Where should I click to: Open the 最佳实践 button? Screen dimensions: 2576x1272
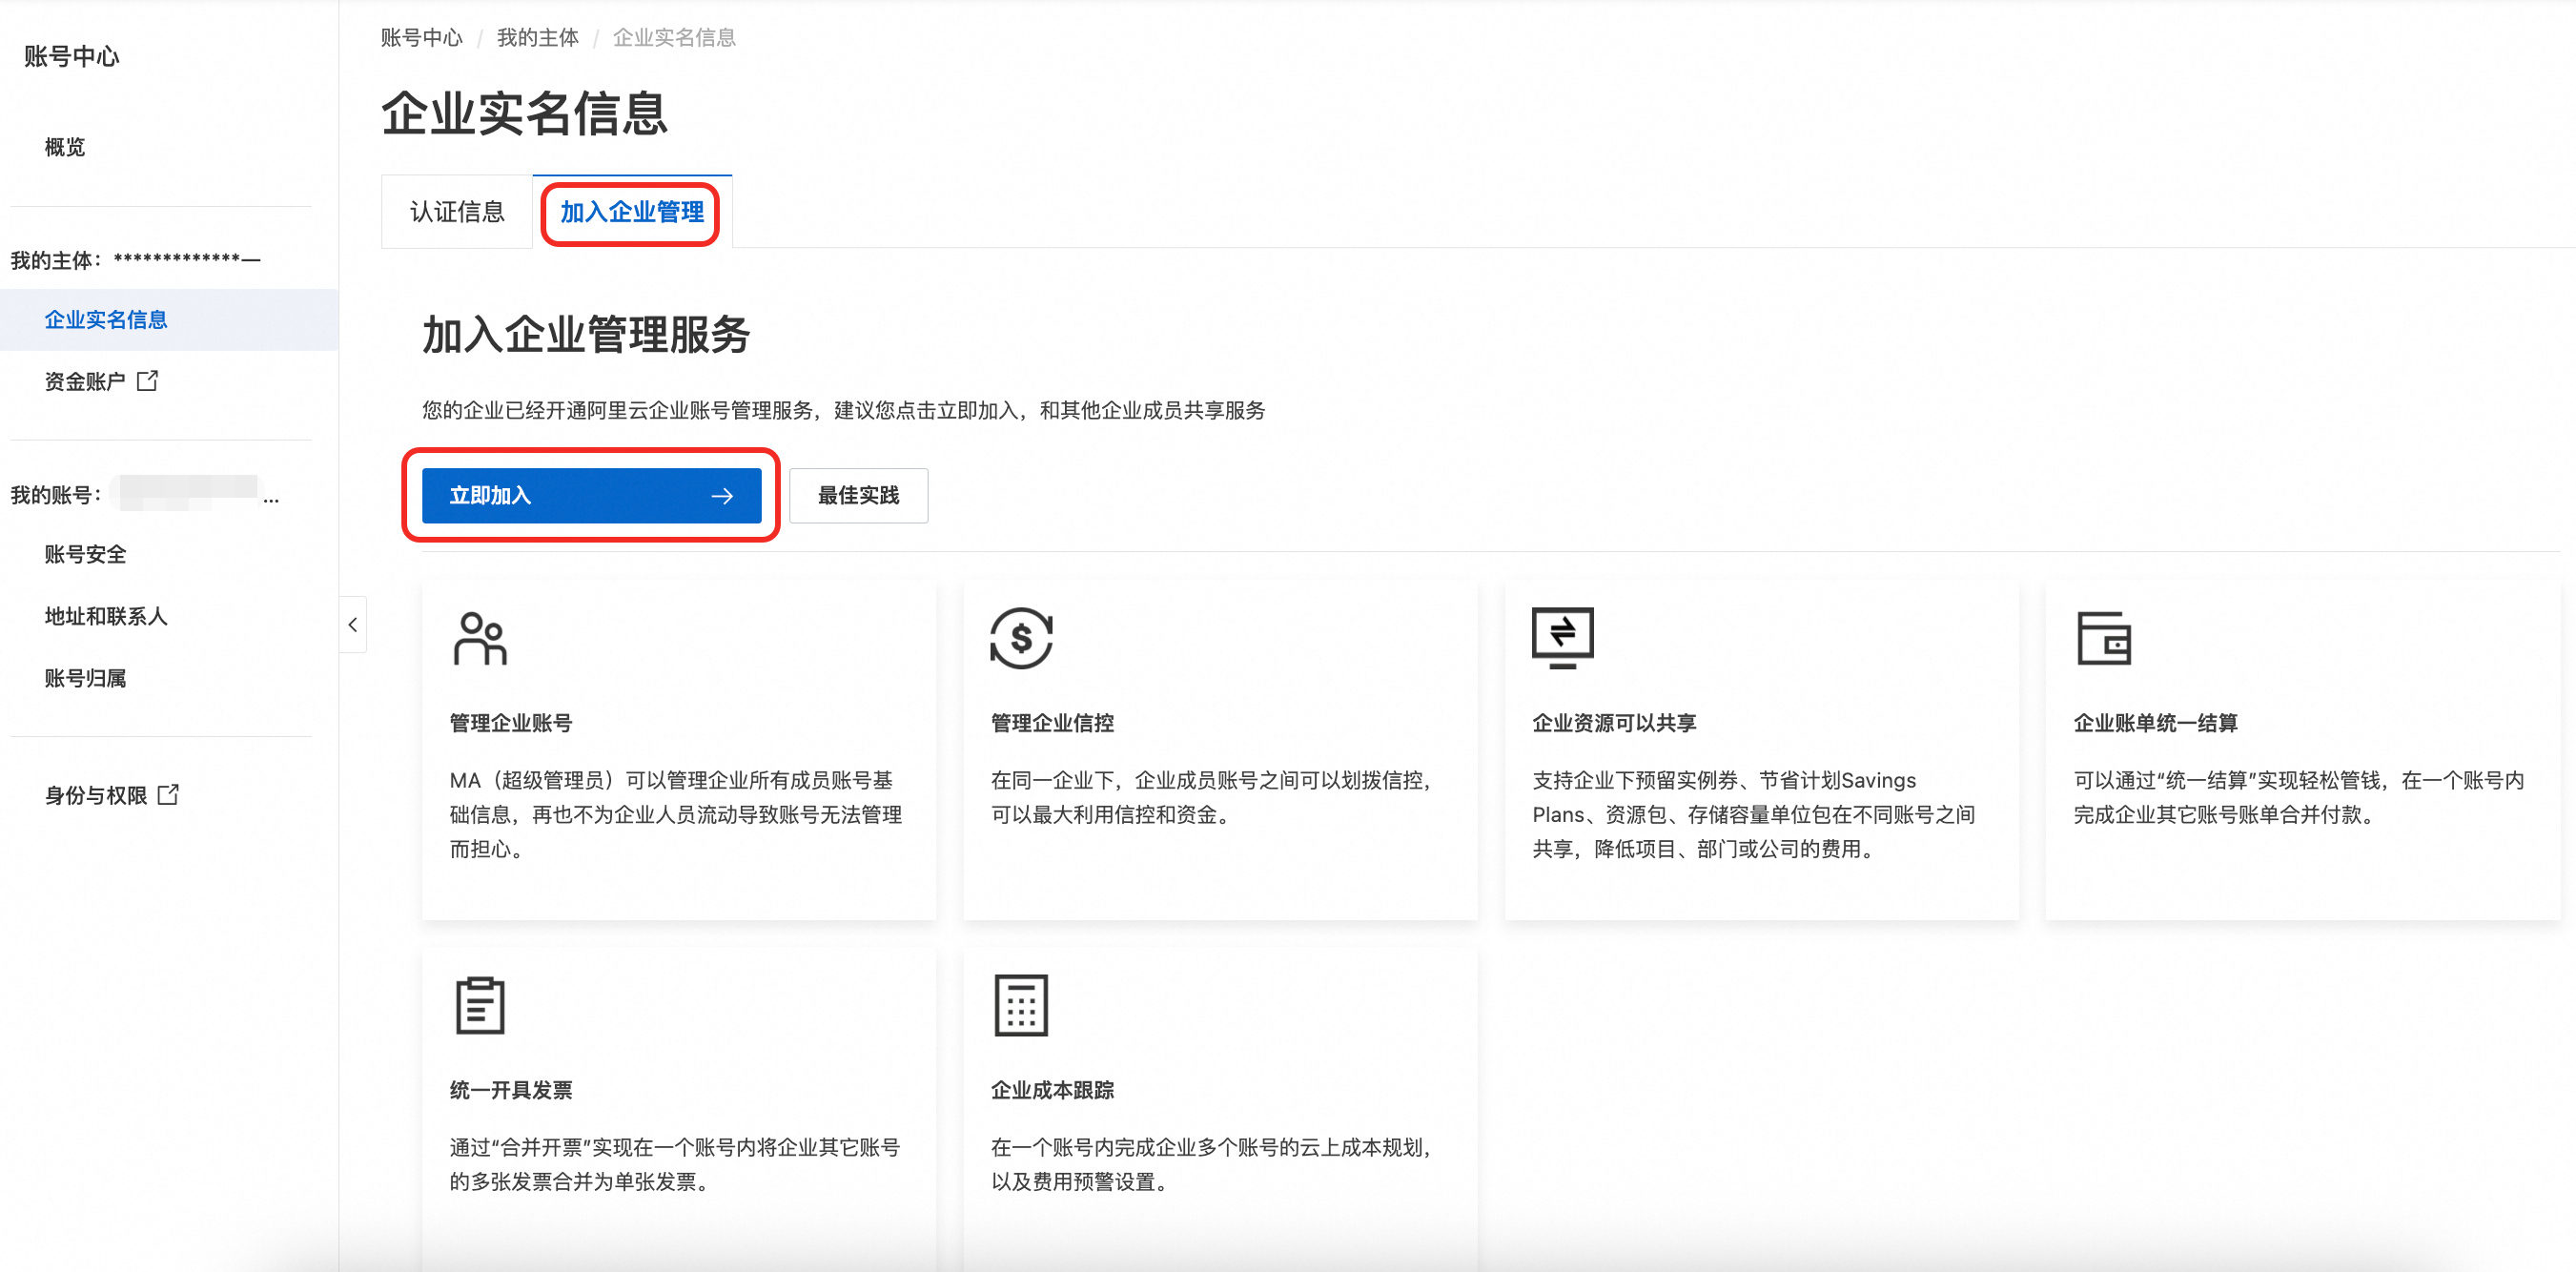[858, 496]
